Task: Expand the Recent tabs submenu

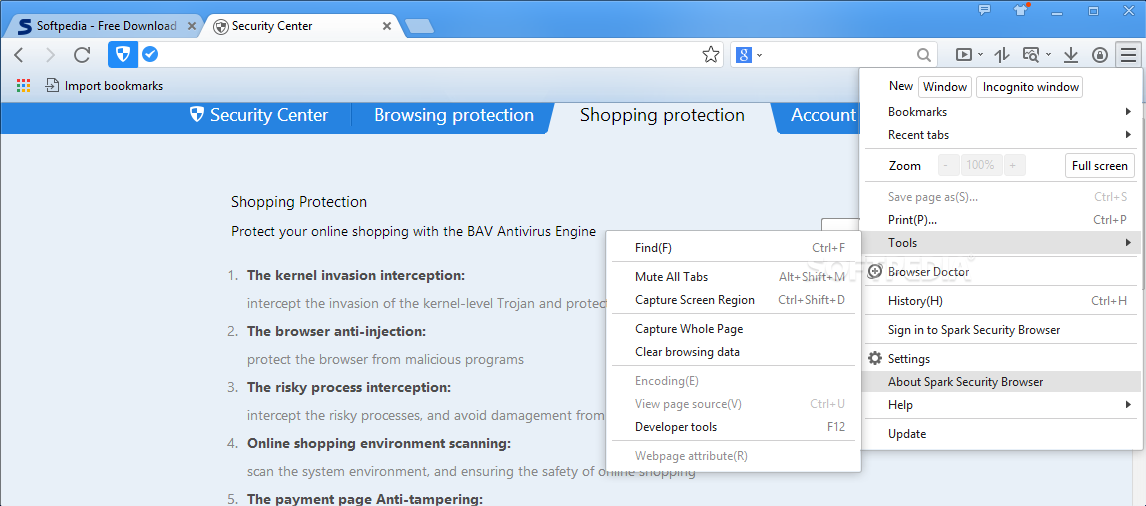Action: pyautogui.click(x=1001, y=135)
